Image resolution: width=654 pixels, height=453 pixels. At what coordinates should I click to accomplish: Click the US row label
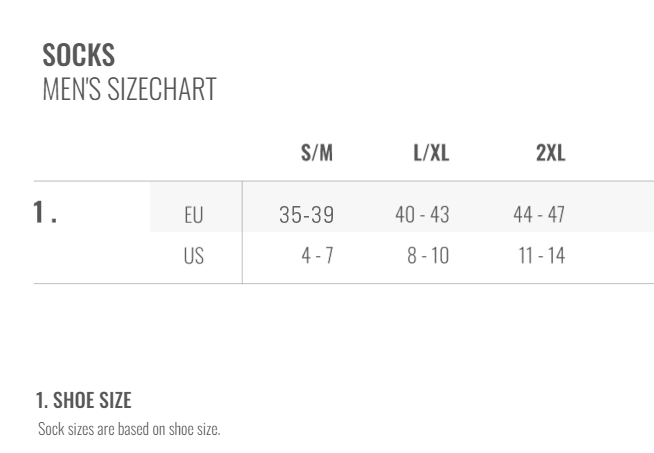(x=194, y=256)
